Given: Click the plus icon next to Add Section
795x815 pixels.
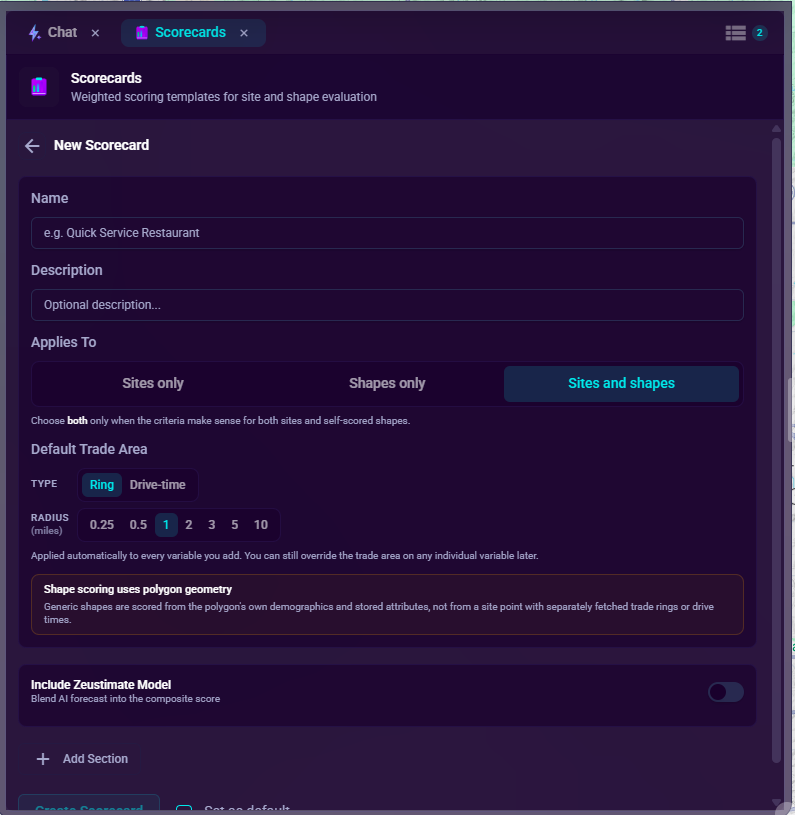Looking at the screenshot, I should 43,759.
